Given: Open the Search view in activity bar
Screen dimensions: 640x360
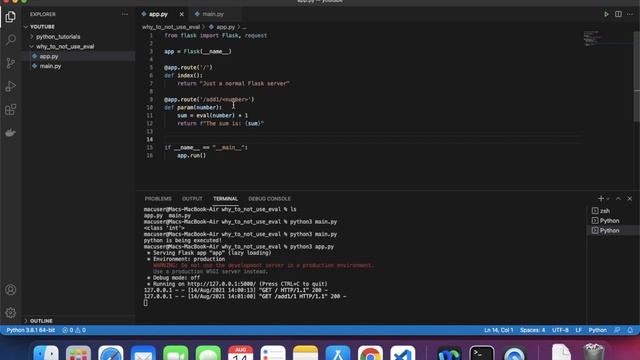Looking at the screenshot, I should point(11,40).
